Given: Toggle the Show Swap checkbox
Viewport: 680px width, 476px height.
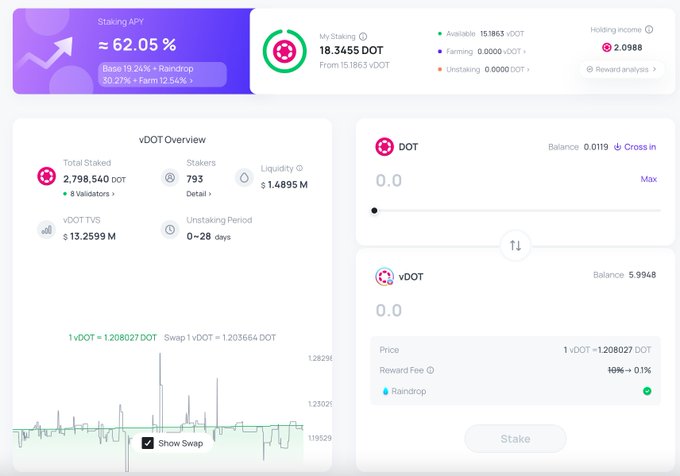Looking at the screenshot, I should (147, 443).
